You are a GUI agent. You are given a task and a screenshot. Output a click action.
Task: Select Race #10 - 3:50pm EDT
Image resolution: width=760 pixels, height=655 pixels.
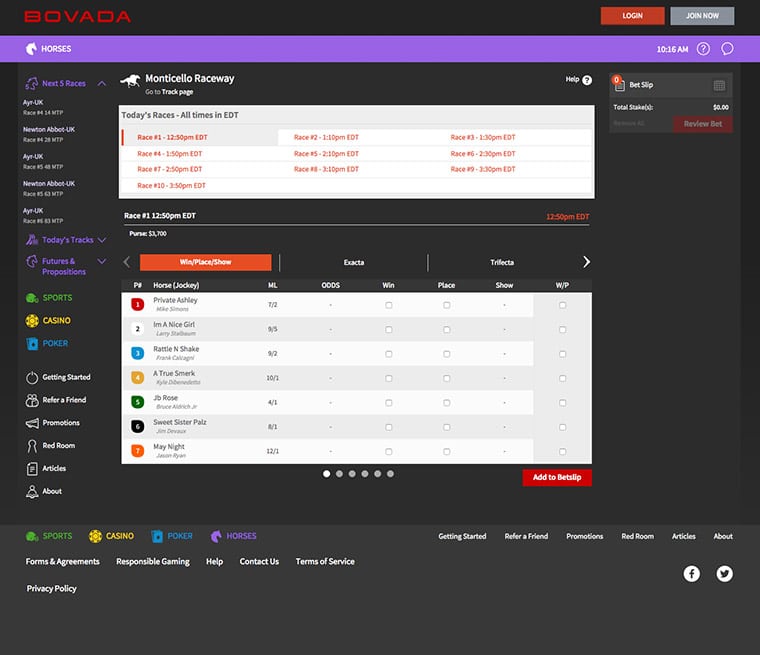pyautogui.click(x=172, y=185)
